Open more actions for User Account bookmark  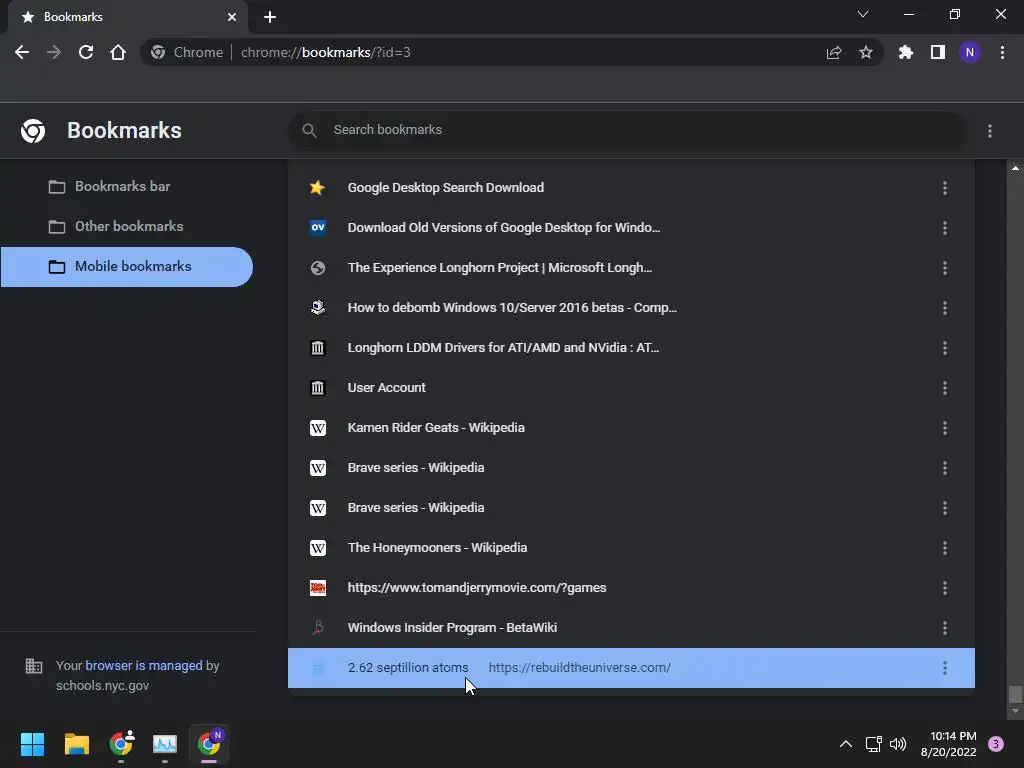tap(944, 388)
